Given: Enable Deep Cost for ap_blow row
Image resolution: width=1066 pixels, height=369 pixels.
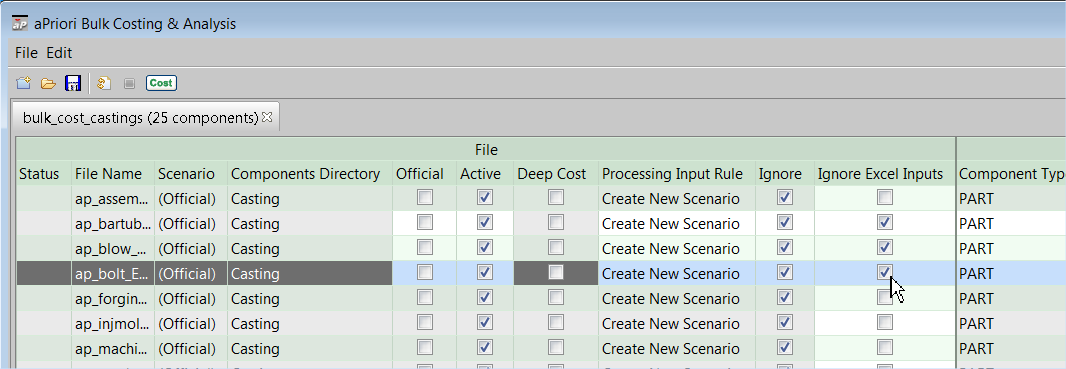Looking at the screenshot, I should [x=556, y=247].
